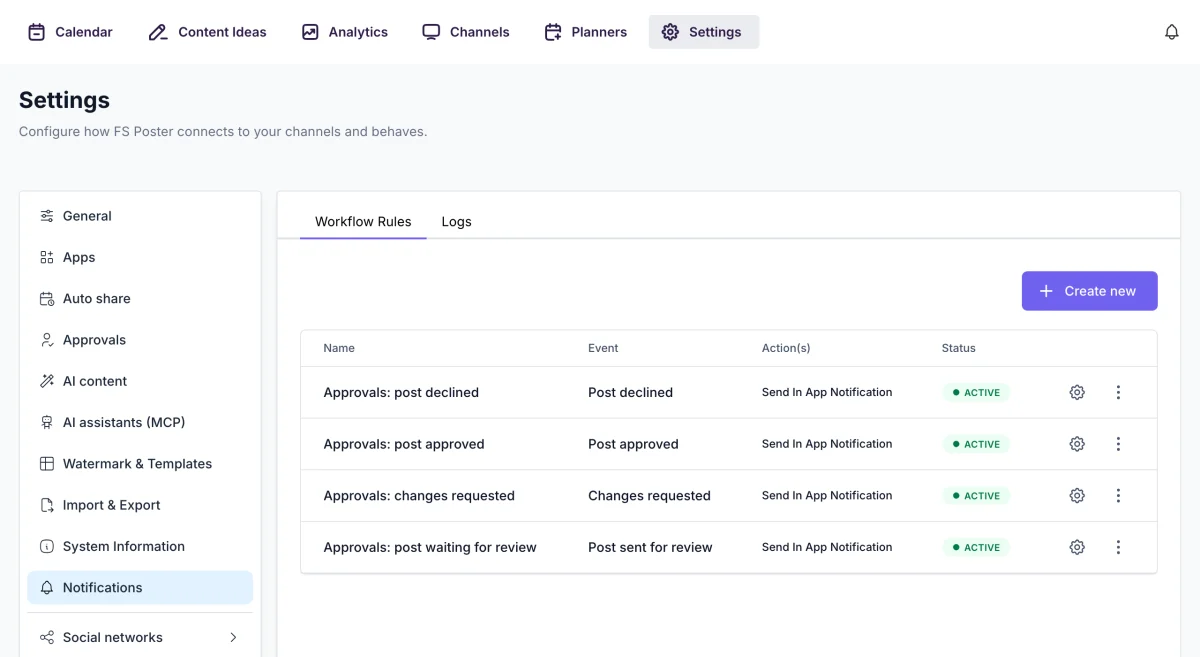Click gear icon for changes requested rule

1077,496
